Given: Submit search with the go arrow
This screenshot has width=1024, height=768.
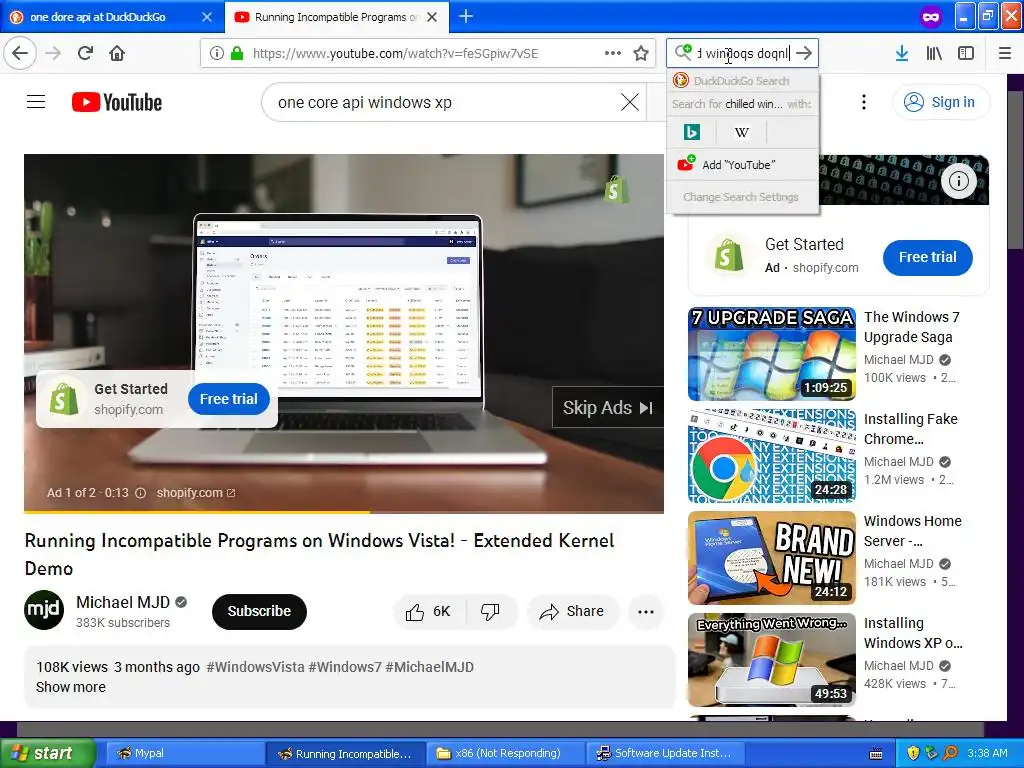Looking at the screenshot, I should (805, 53).
